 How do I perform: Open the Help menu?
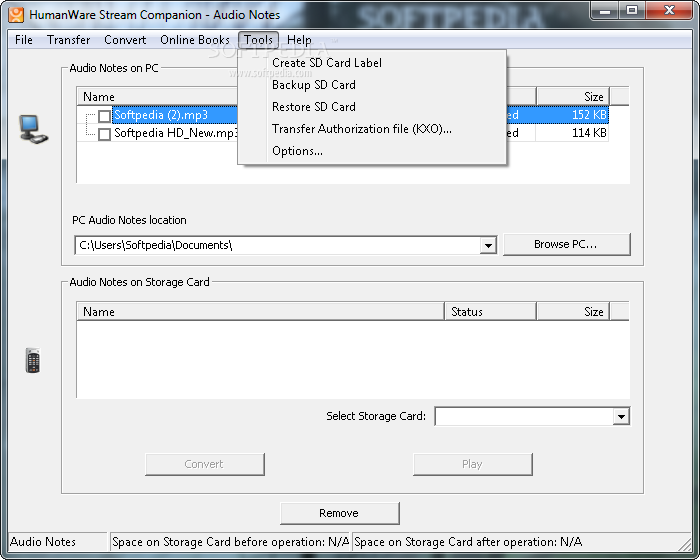299,40
